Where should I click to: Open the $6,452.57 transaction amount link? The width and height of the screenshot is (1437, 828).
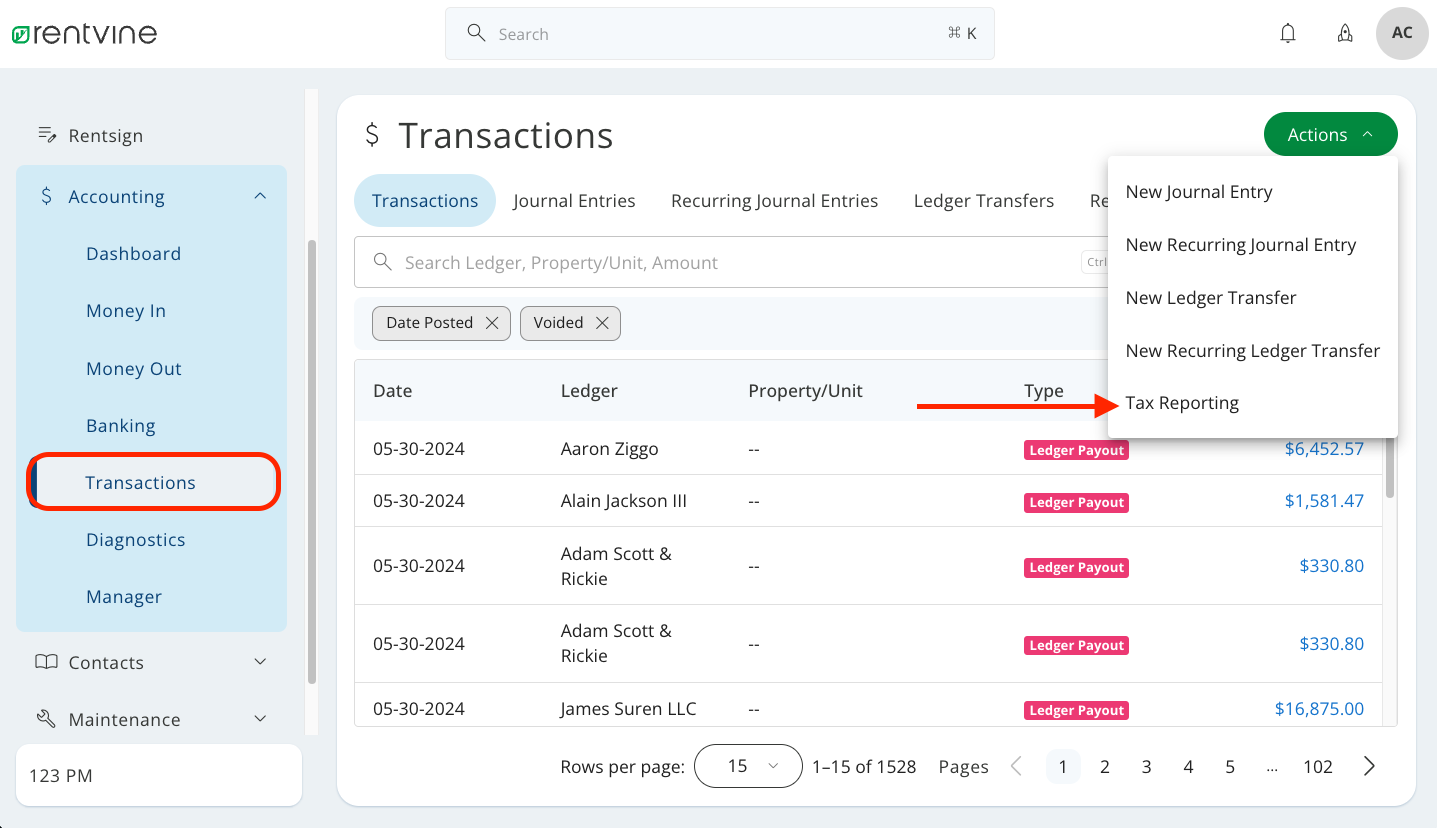point(1324,449)
